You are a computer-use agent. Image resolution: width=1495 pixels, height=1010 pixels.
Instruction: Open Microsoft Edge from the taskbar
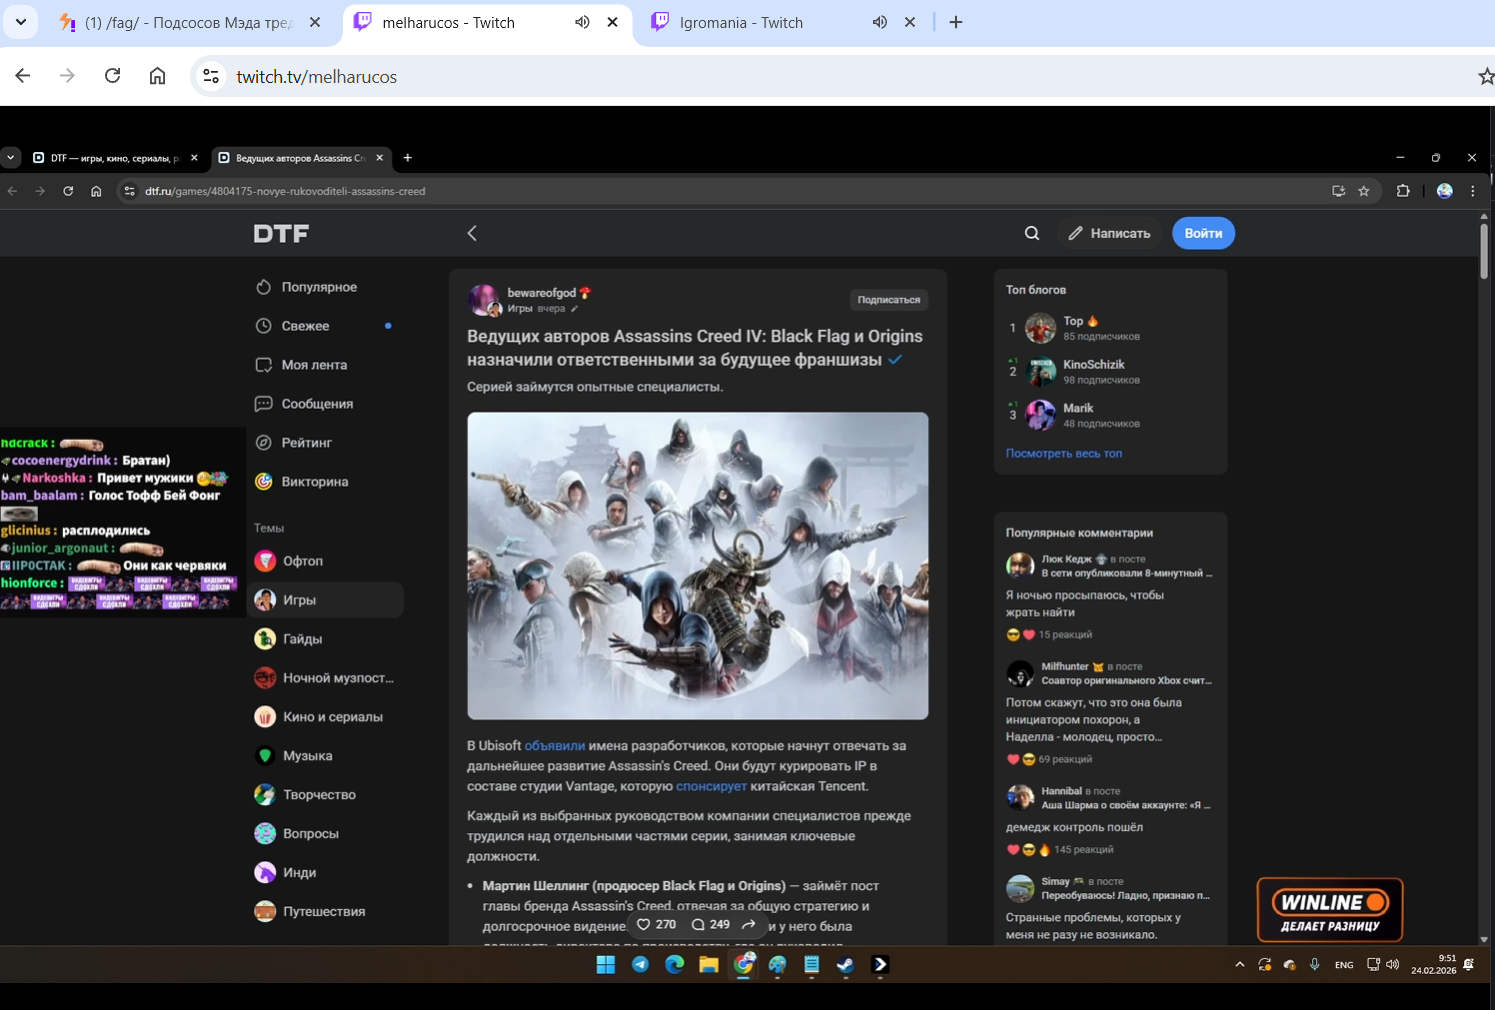tap(674, 965)
